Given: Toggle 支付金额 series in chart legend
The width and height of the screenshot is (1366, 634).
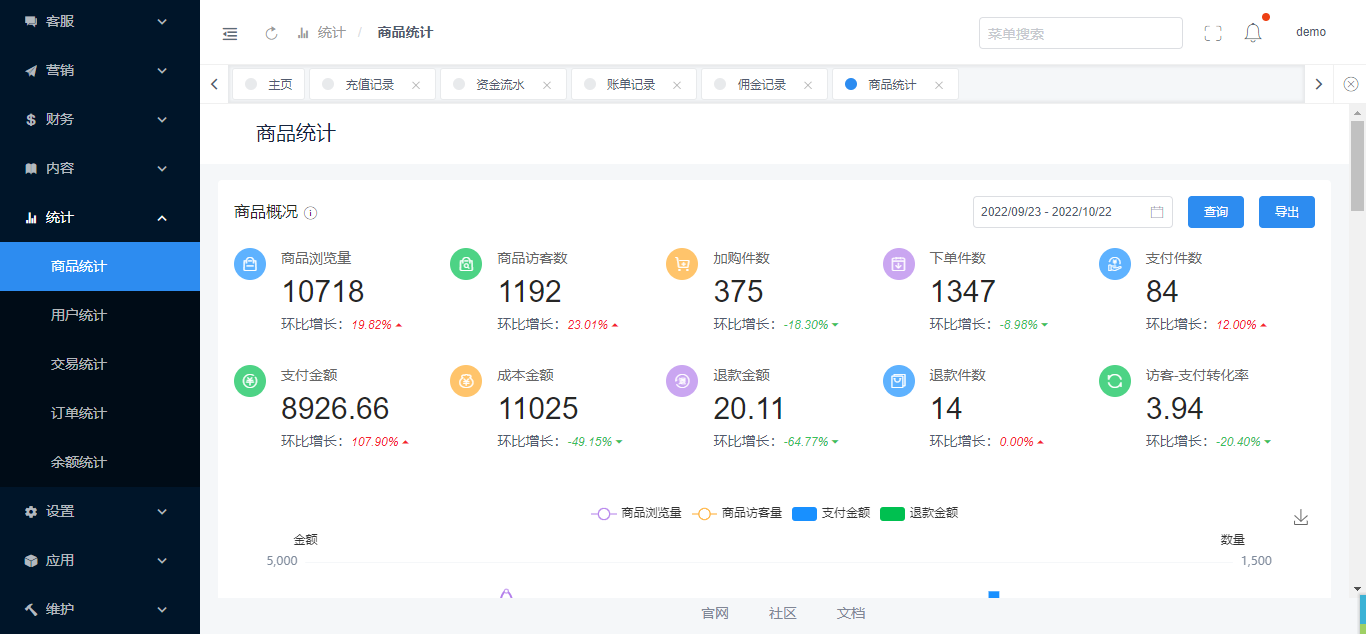Looking at the screenshot, I should tap(831, 513).
